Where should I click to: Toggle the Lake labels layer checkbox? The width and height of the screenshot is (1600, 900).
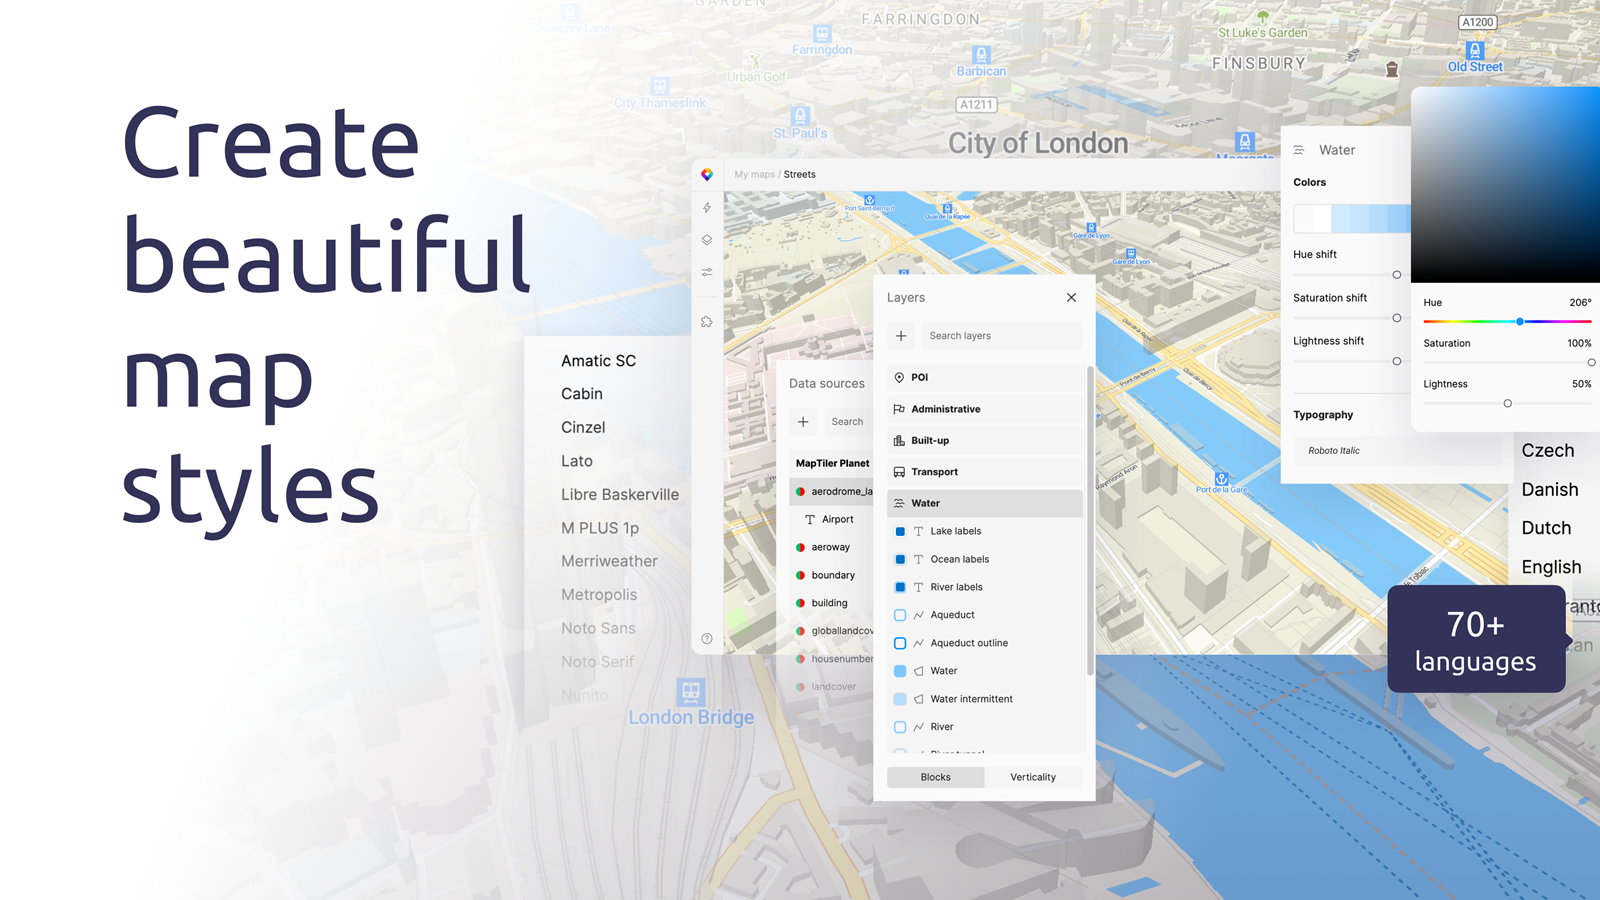pos(900,531)
